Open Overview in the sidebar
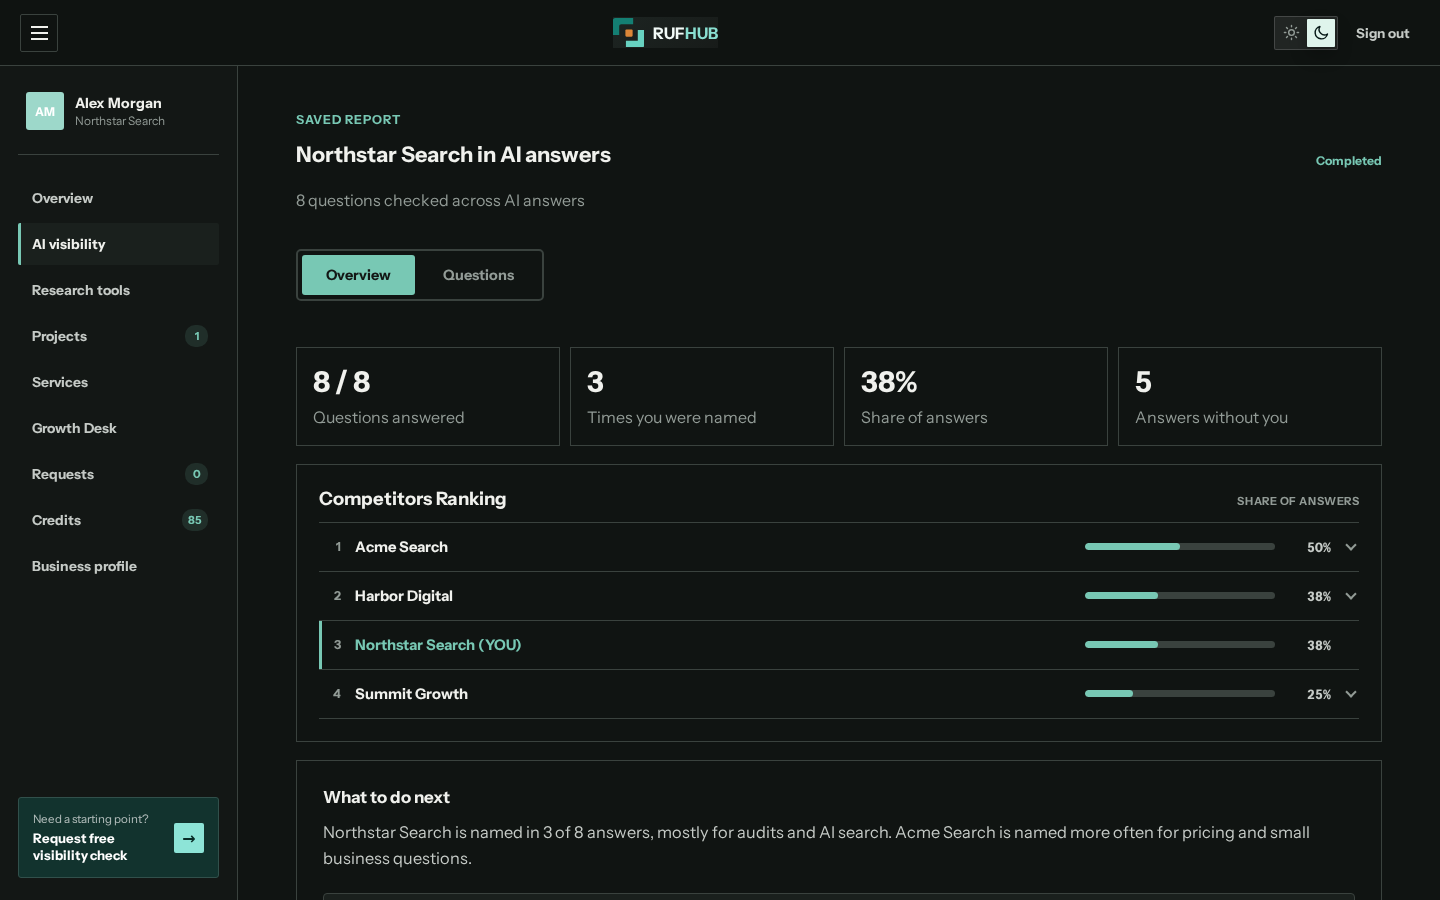The height and width of the screenshot is (900, 1440). (x=118, y=198)
